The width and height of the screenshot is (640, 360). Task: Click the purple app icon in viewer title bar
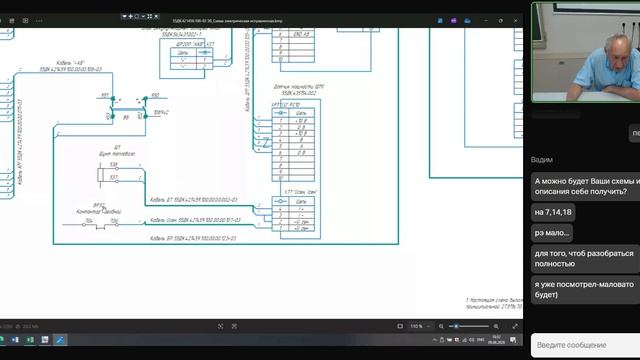453,20
